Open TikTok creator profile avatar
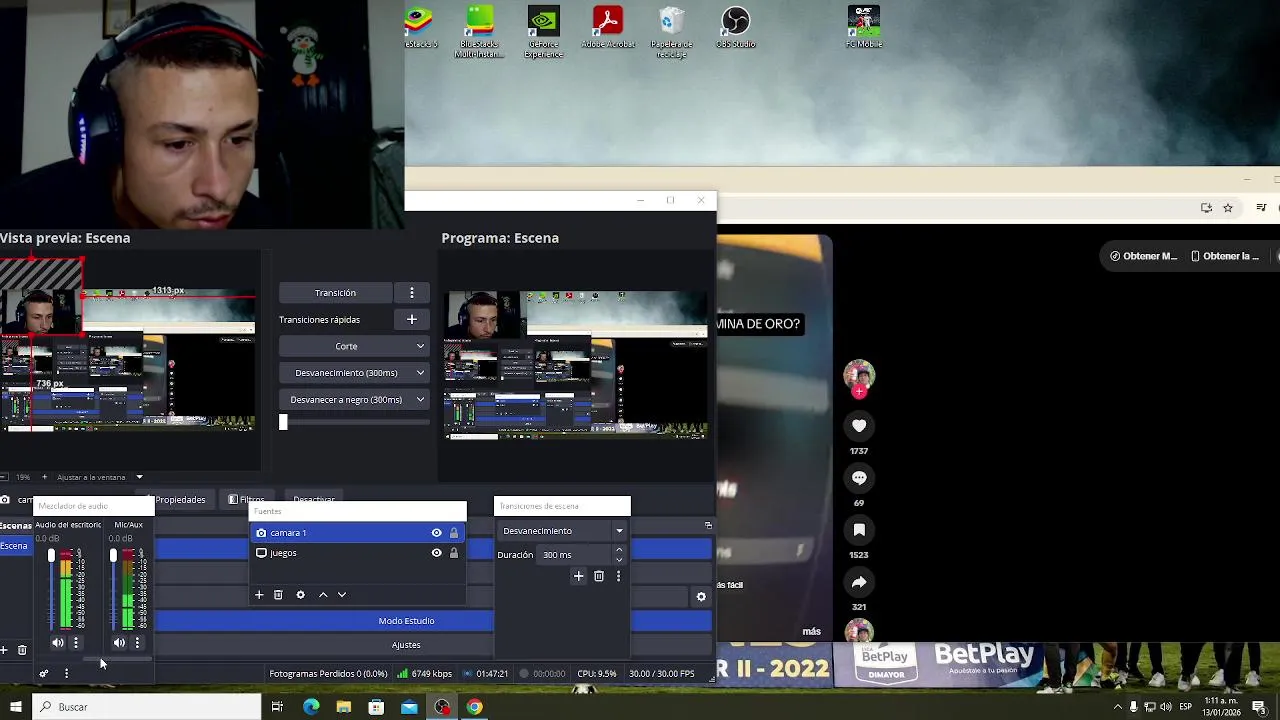This screenshot has width=1280, height=720. click(859, 375)
